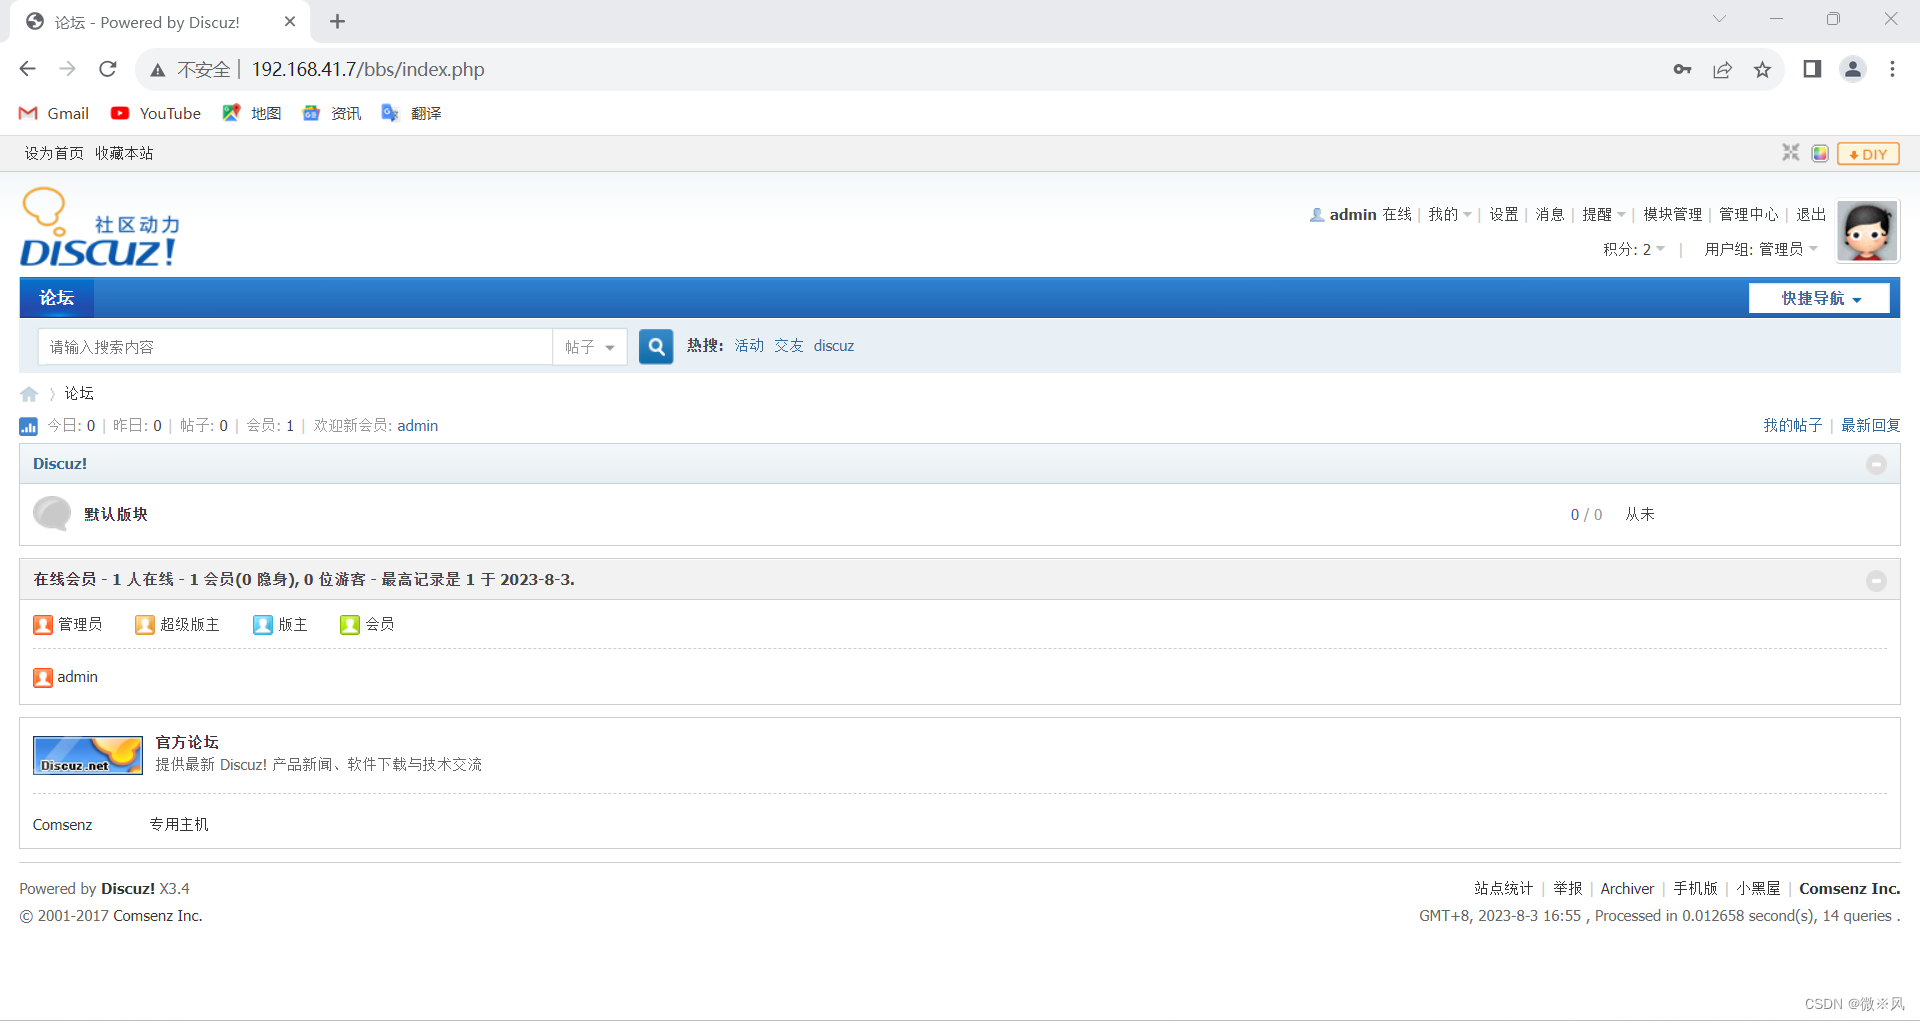Click online user admin in list
This screenshot has height=1021, width=1920.
tap(77, 677)
